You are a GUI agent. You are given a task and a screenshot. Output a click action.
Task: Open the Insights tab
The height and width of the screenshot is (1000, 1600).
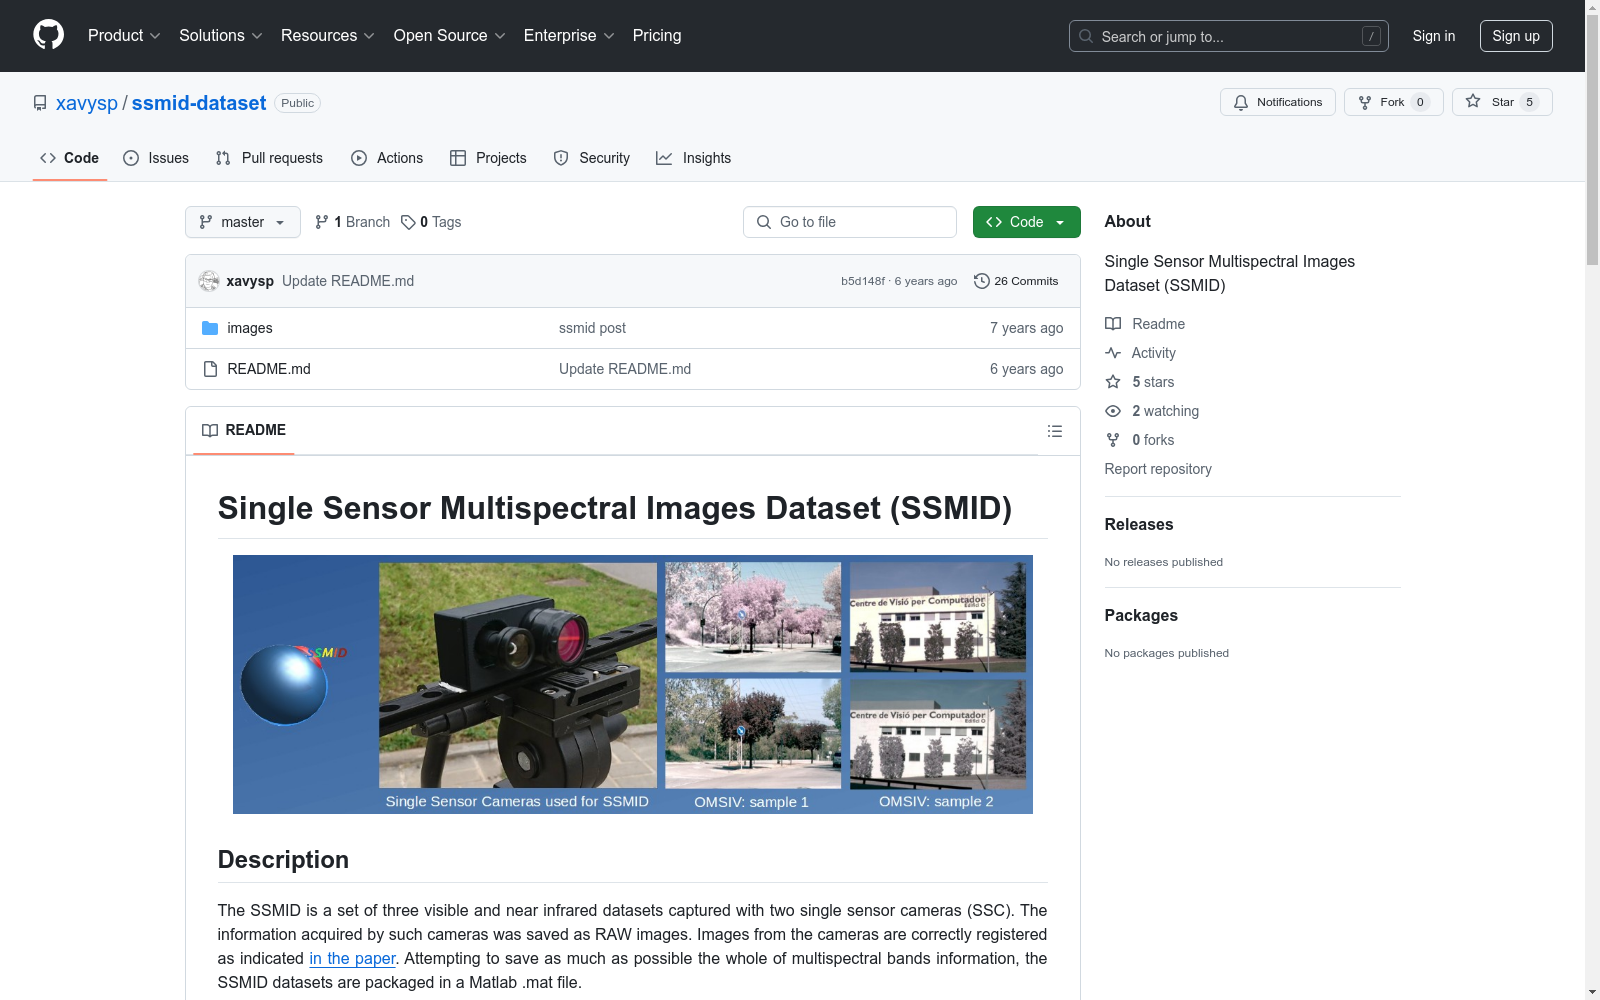pyautogui.click(x=694, y=158)
